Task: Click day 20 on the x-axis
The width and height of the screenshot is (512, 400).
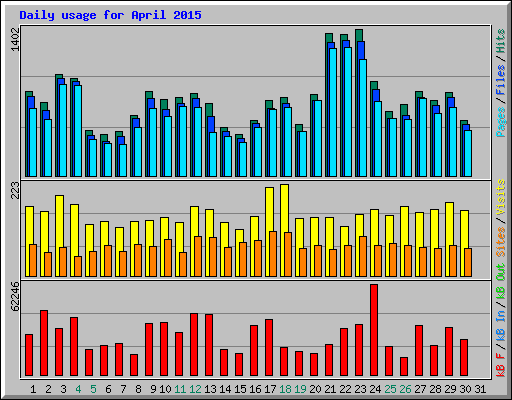Action: pos(315,389)
